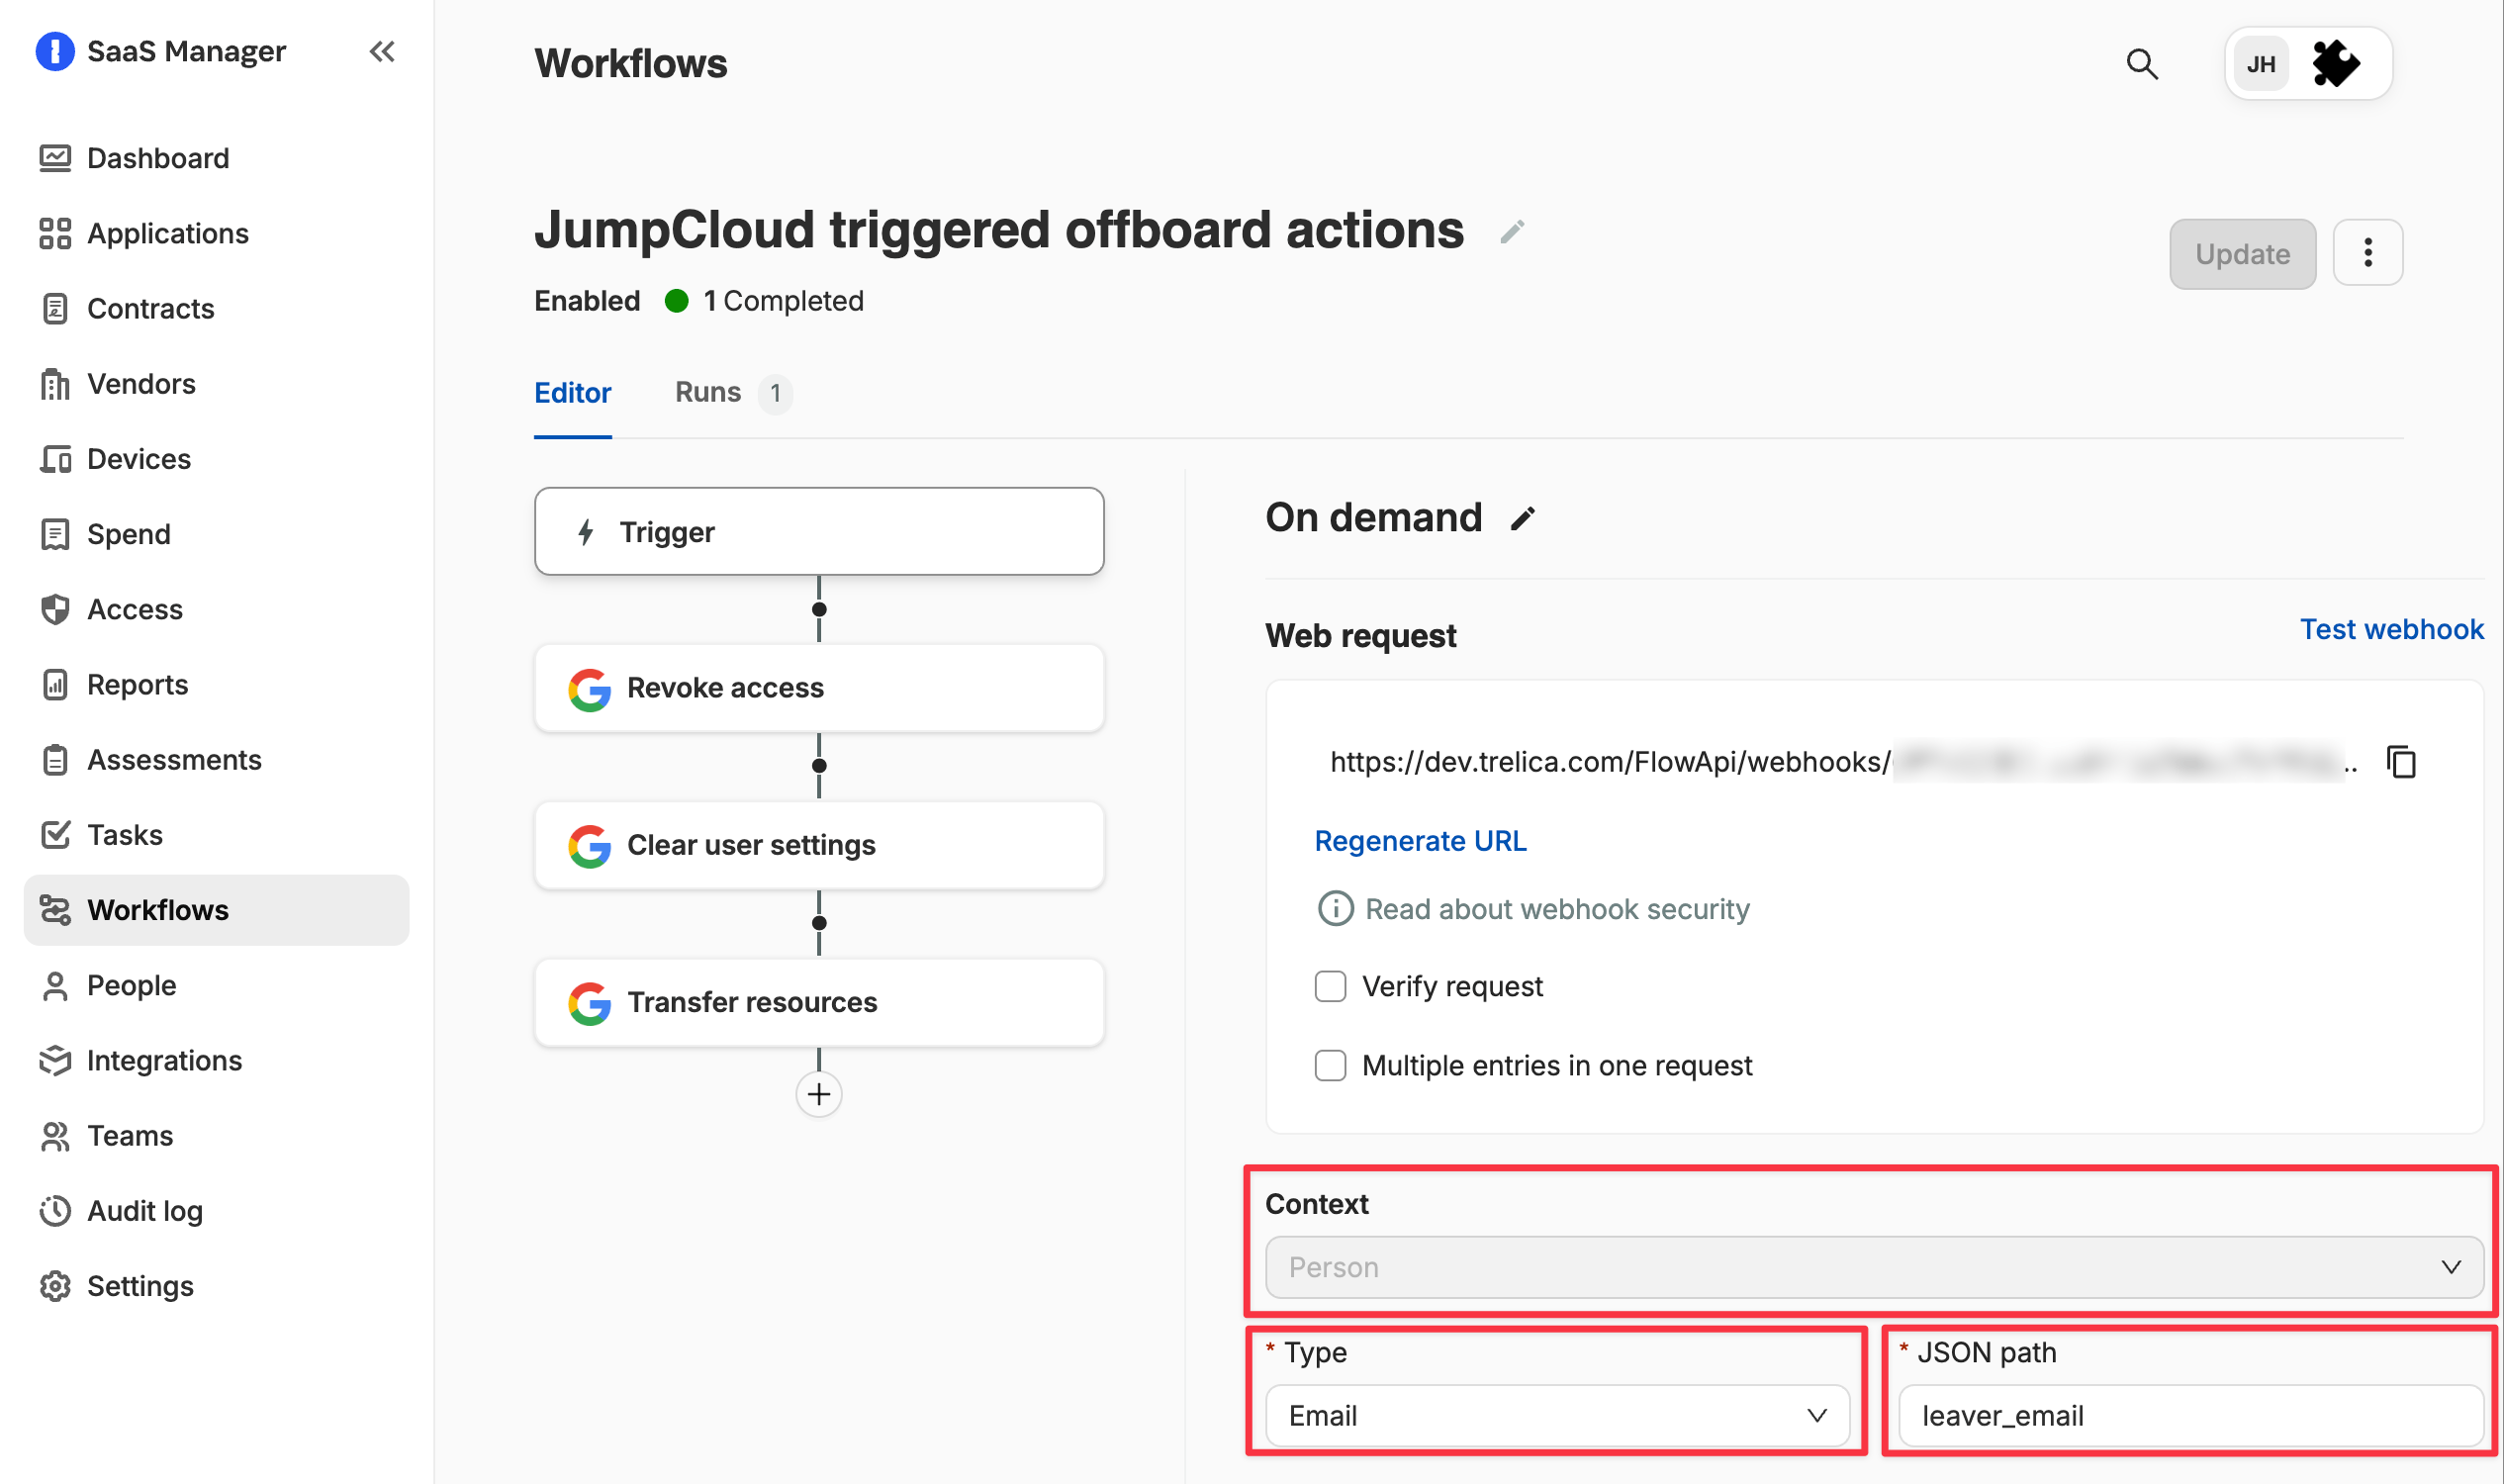Open Integrations in the sidebar
The image size is (2504, 1484).
[164, 1060]
